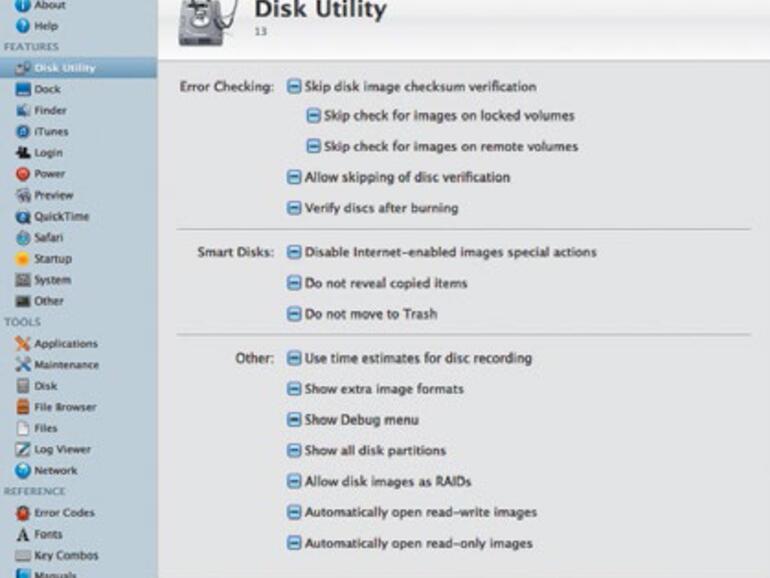The image size is (770, 578).
Task: Click the Power icon in sidebar
Action: (24, 174)
